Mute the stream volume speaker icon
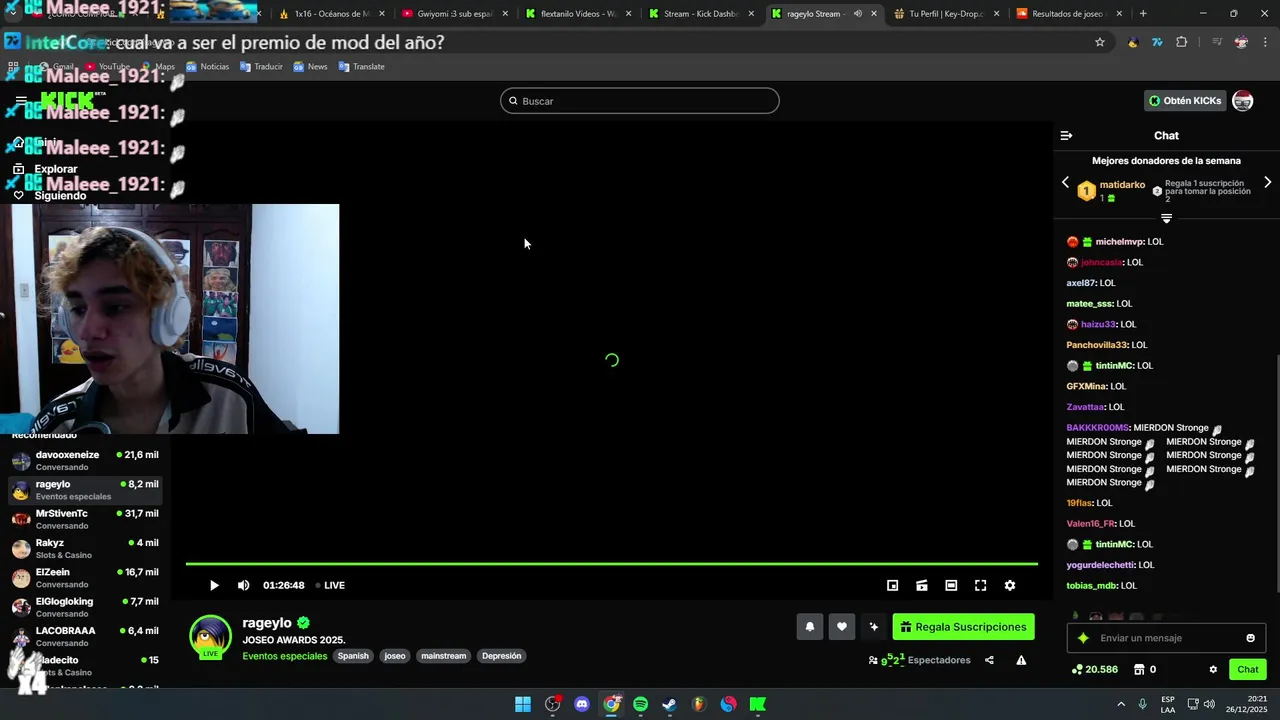Viewport: 1280px width, 720px height. pyautogui.click(x=243, y=586)
